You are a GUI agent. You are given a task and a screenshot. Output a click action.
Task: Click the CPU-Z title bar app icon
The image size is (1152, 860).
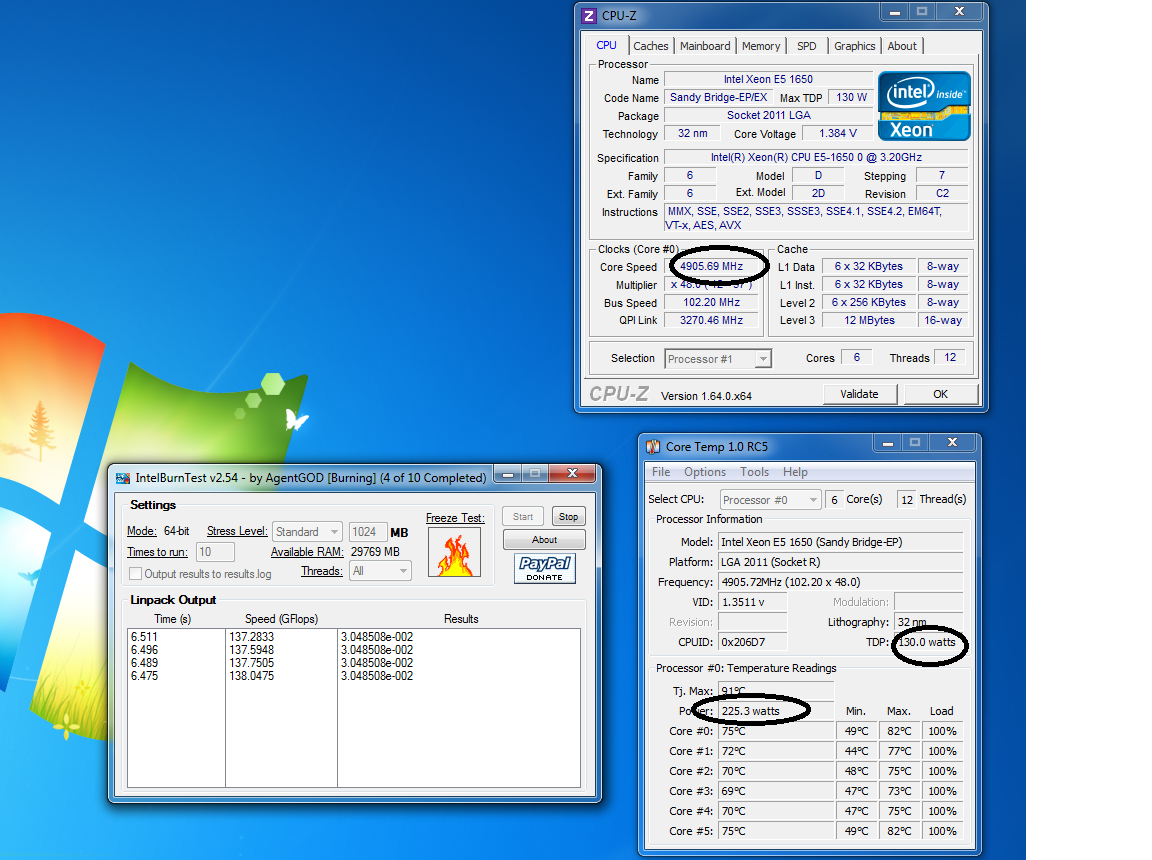point(588,15)
